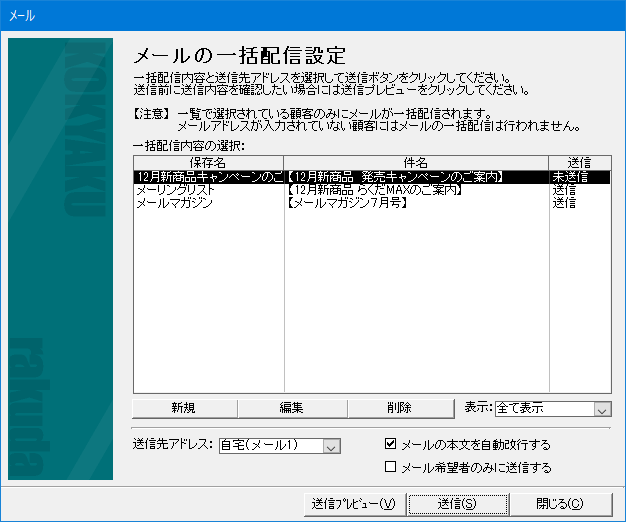Select the メールマガジン row
Viewport: 626px width, 522px height.
tap(175, 203)
